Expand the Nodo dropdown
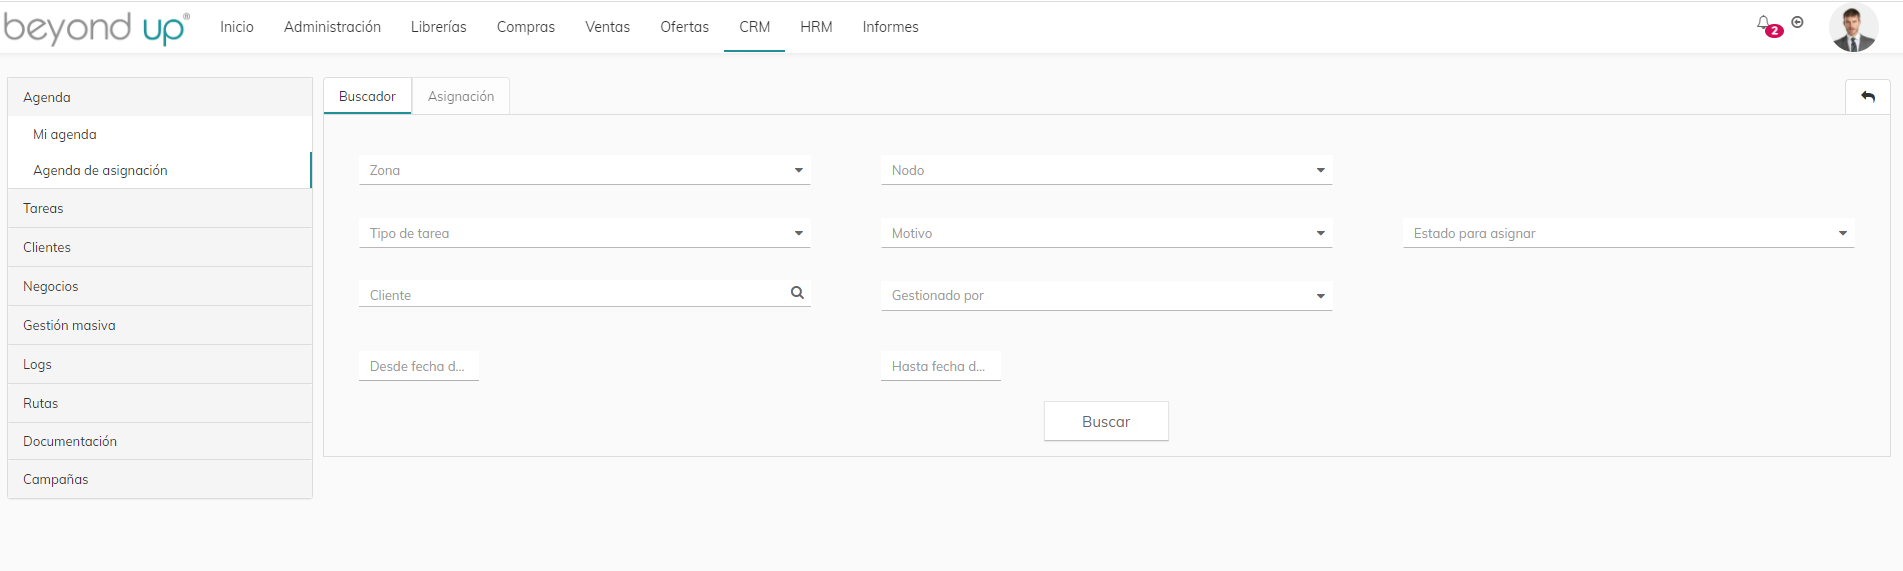Image resolution: width=1903 pixels, height=571 pixels. pos(1106,170)
